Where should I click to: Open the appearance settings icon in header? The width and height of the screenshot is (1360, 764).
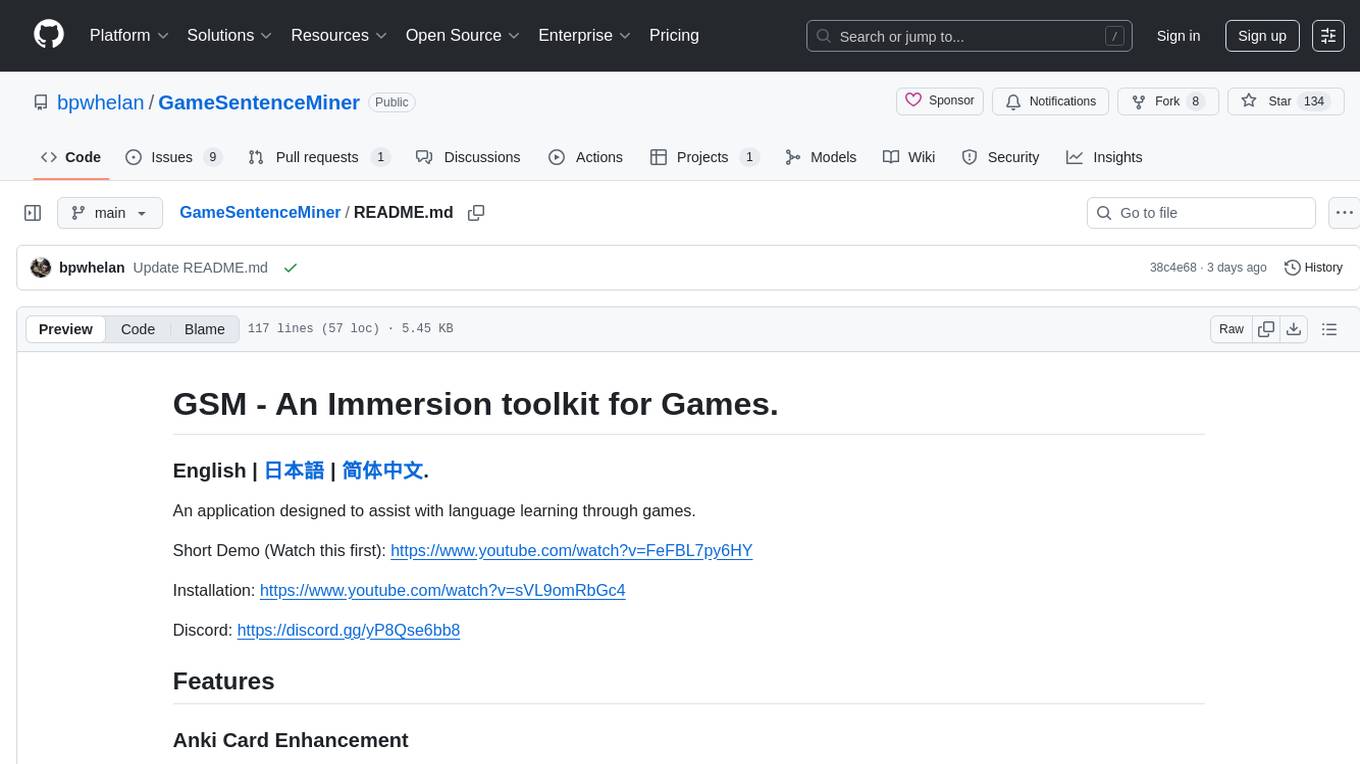coord(1328,36)
